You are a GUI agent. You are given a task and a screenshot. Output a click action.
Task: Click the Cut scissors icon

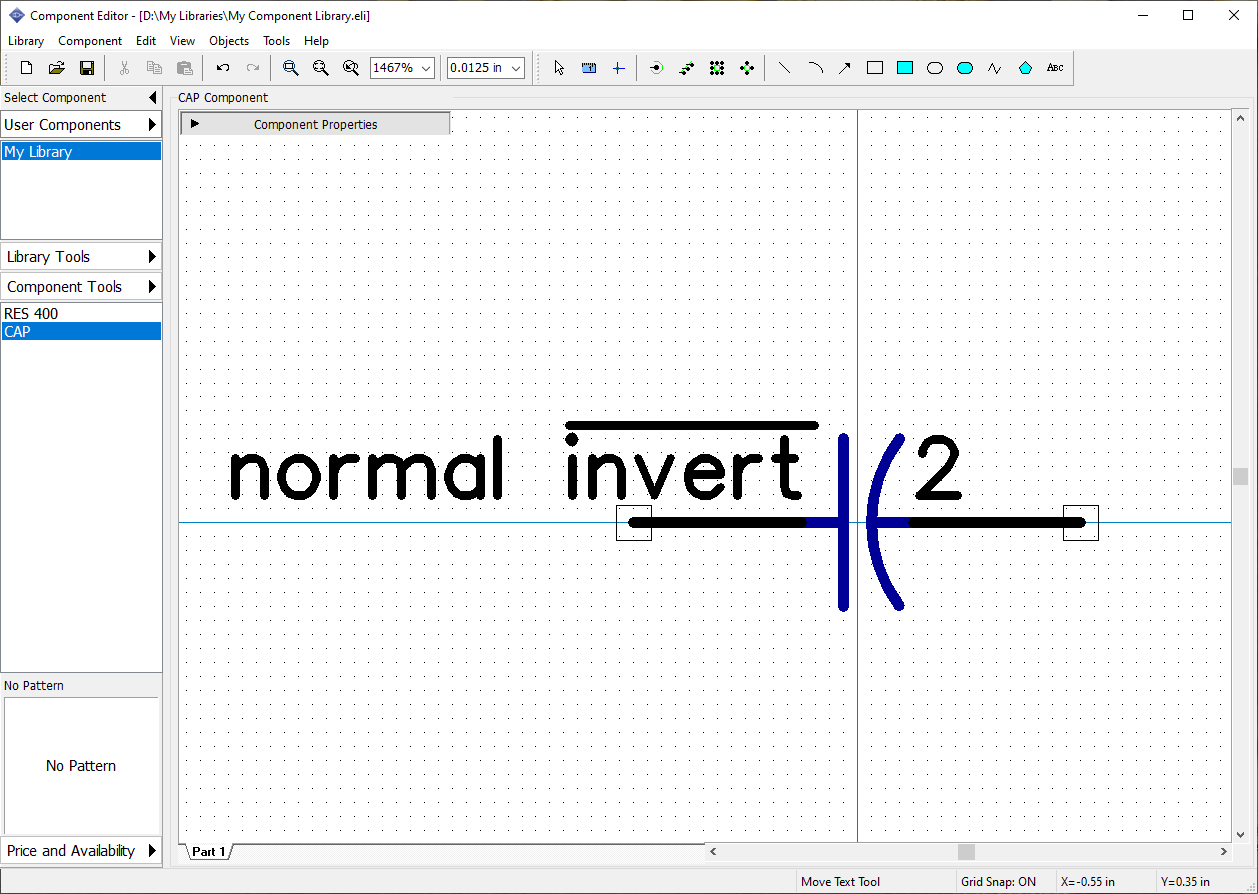125,68
